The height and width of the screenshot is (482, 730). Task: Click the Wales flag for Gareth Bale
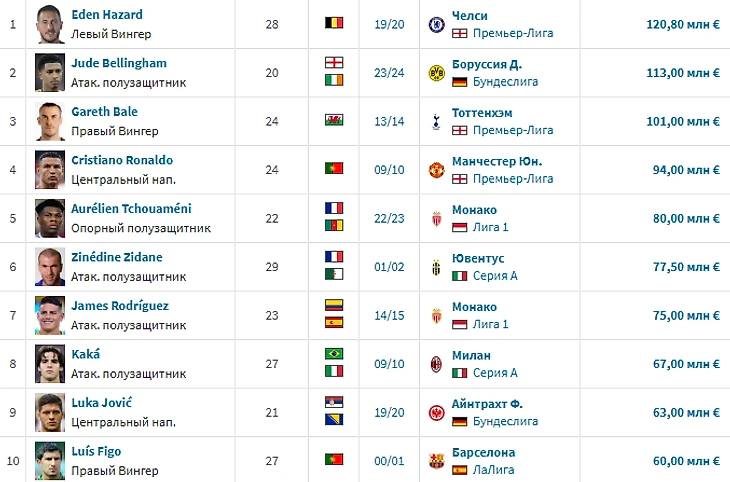pyautogui.click(x=334, y=120)
